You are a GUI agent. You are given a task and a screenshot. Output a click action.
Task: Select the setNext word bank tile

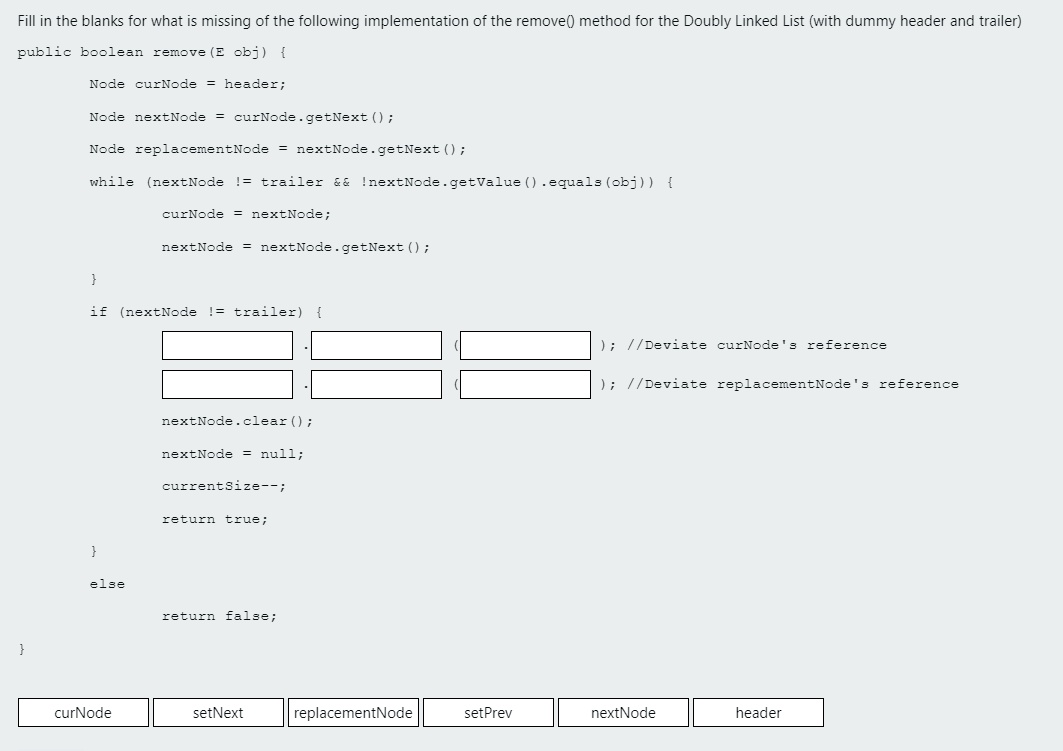(x=218, y=712)
